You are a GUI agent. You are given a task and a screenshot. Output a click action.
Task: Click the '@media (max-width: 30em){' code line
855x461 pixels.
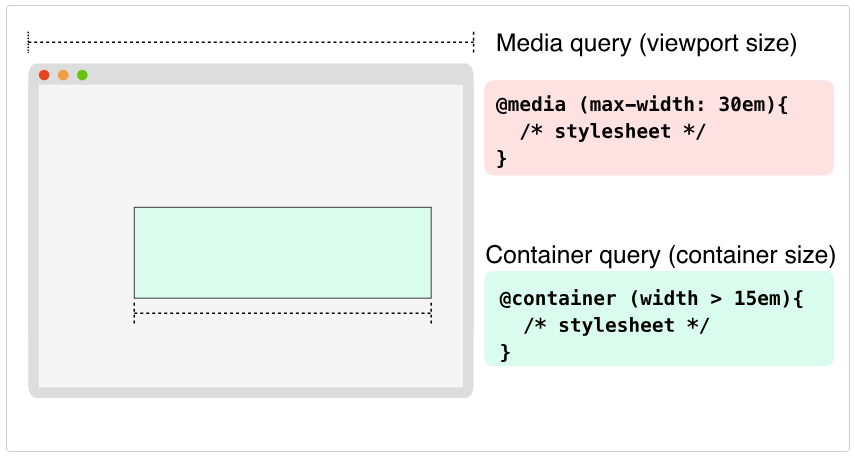coord(642,104)
